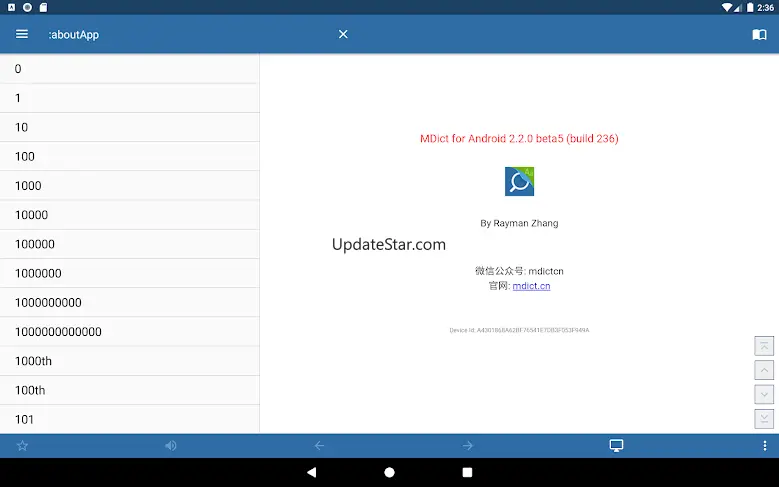The height and width of the screenshot is (487, 779).
Task: Tap the Android recent apps square button
Action: [467, 472]
